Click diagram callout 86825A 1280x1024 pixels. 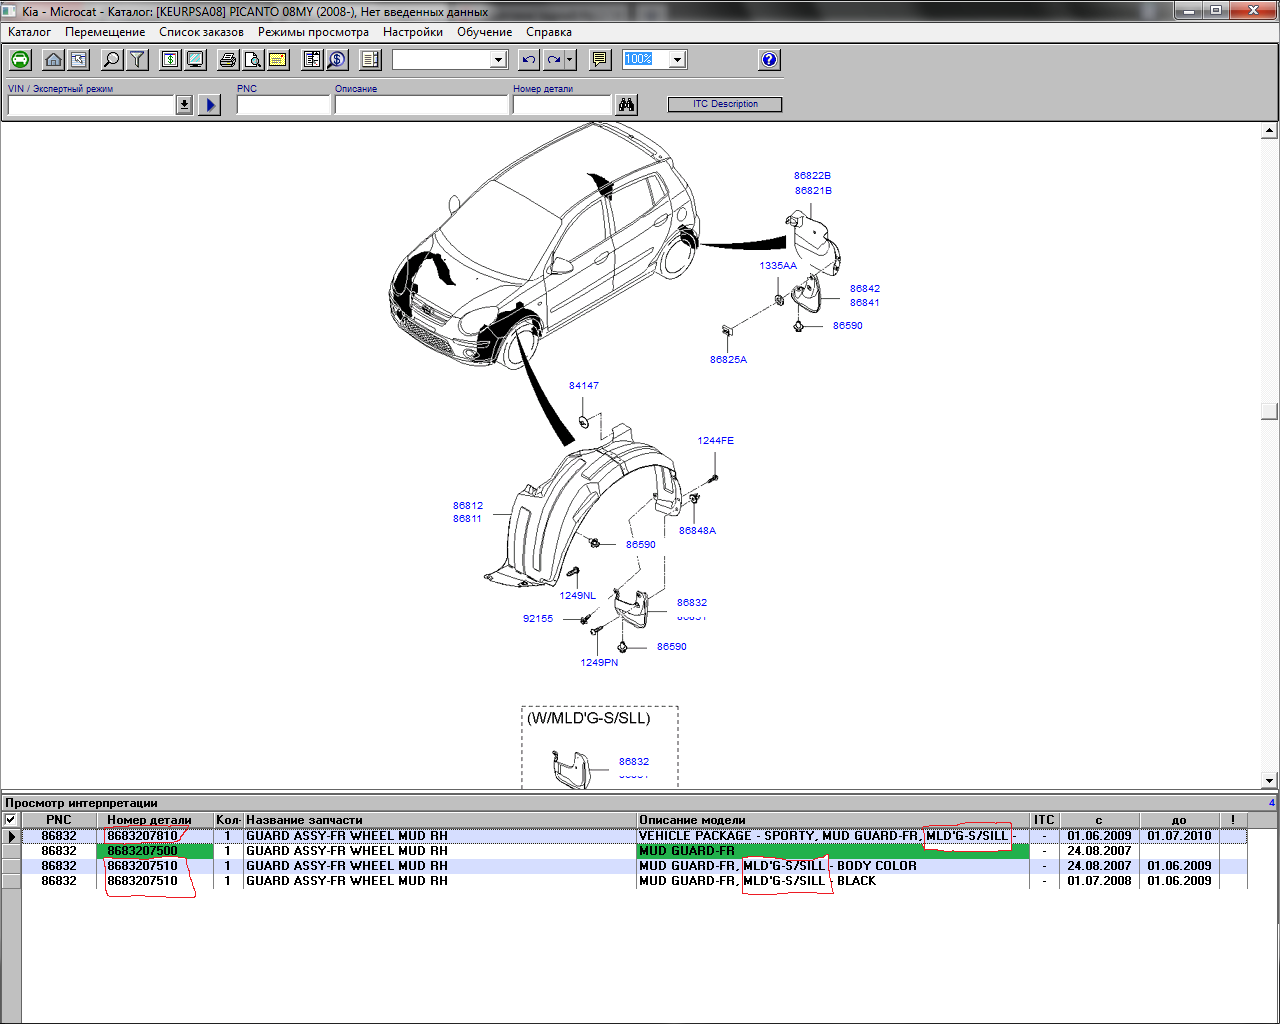728,360
